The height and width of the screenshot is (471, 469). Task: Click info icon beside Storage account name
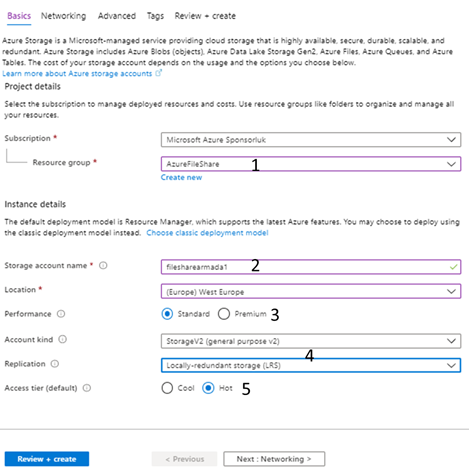pyautogui.click(x=103, y=265)
